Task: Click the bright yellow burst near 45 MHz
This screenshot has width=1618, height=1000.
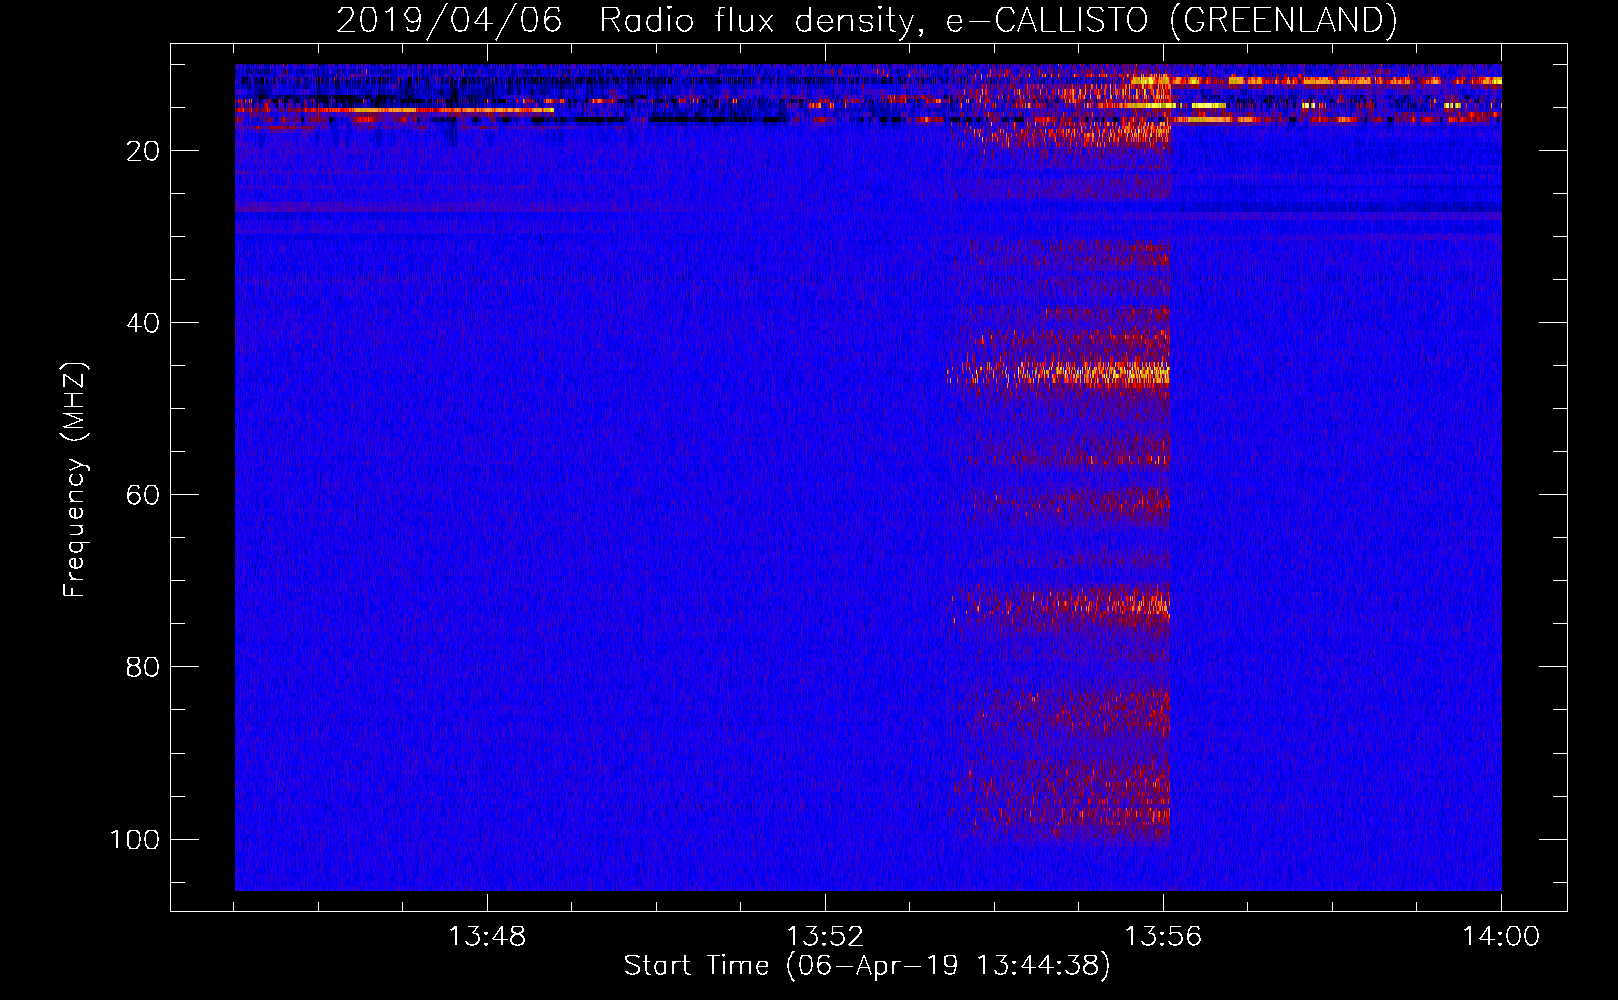Action: pyautogui.click(x=1060, y=375)
